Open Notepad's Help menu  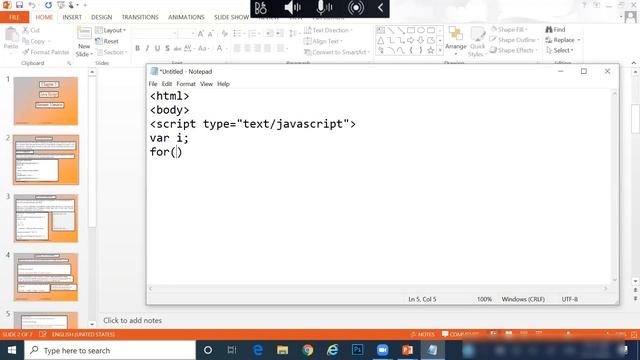(223, 84)
